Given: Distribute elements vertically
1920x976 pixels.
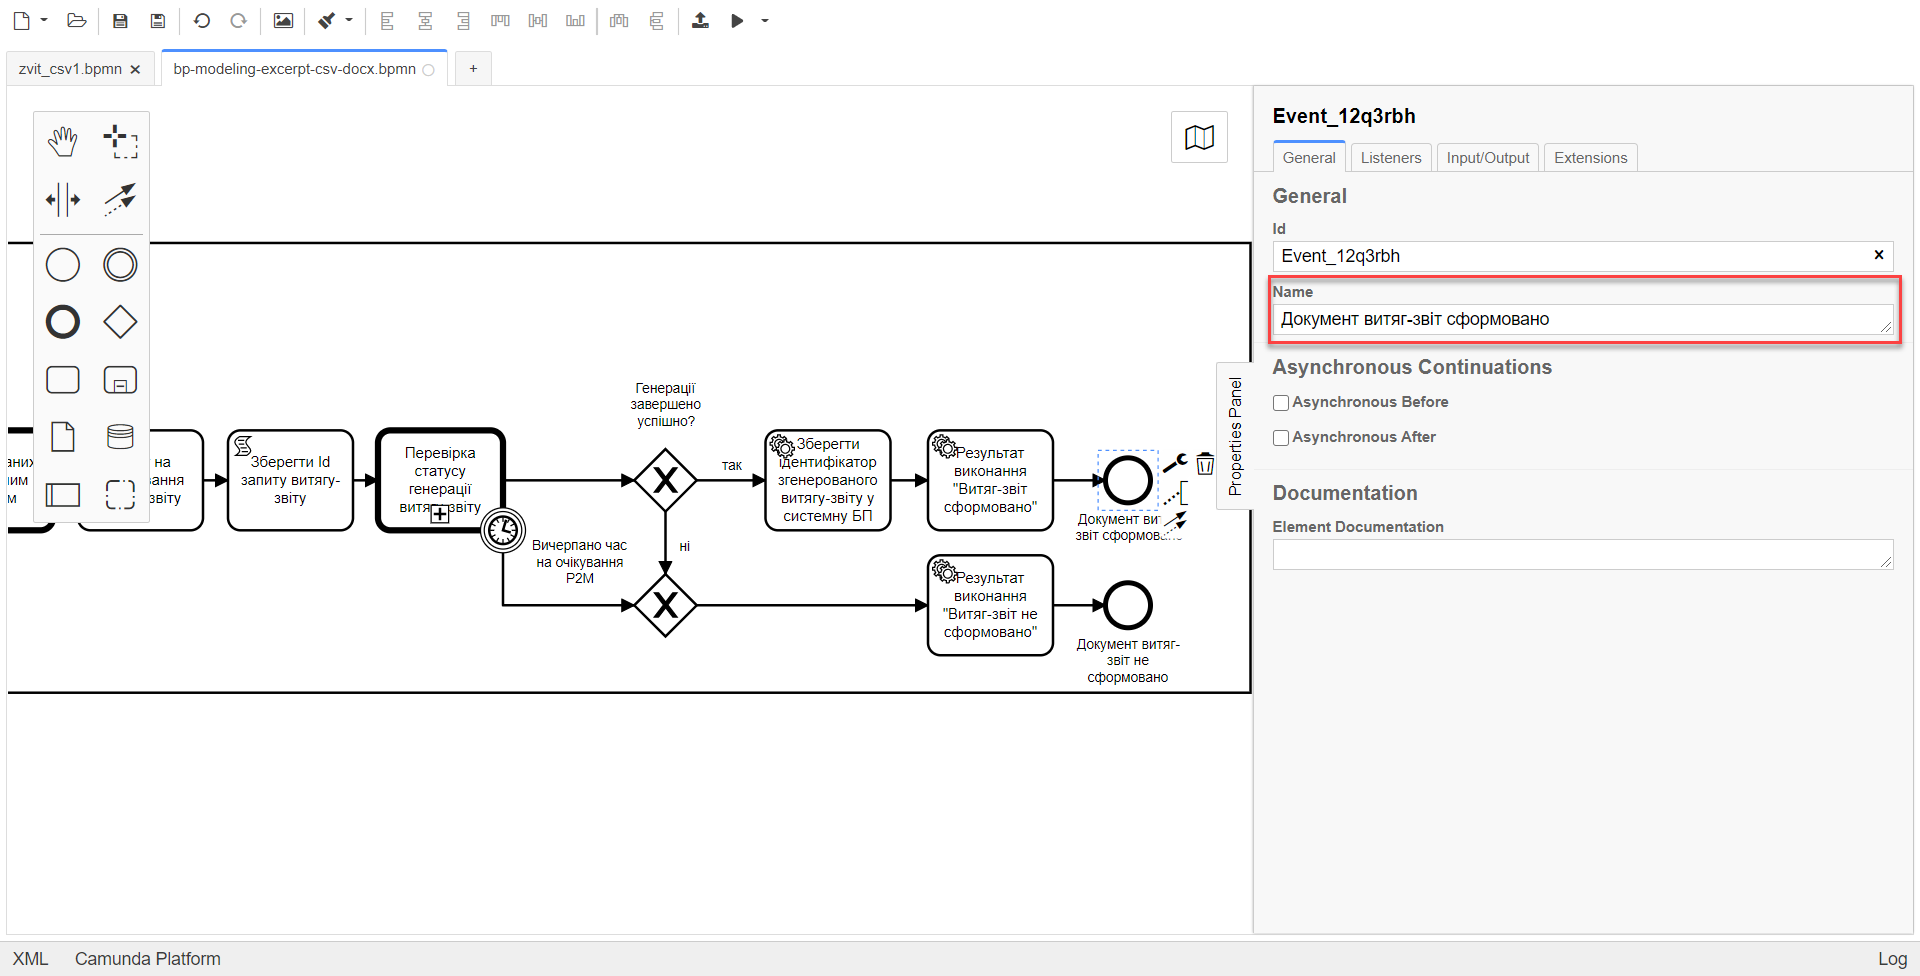Looking at the screenshot, I should [657, 20].
